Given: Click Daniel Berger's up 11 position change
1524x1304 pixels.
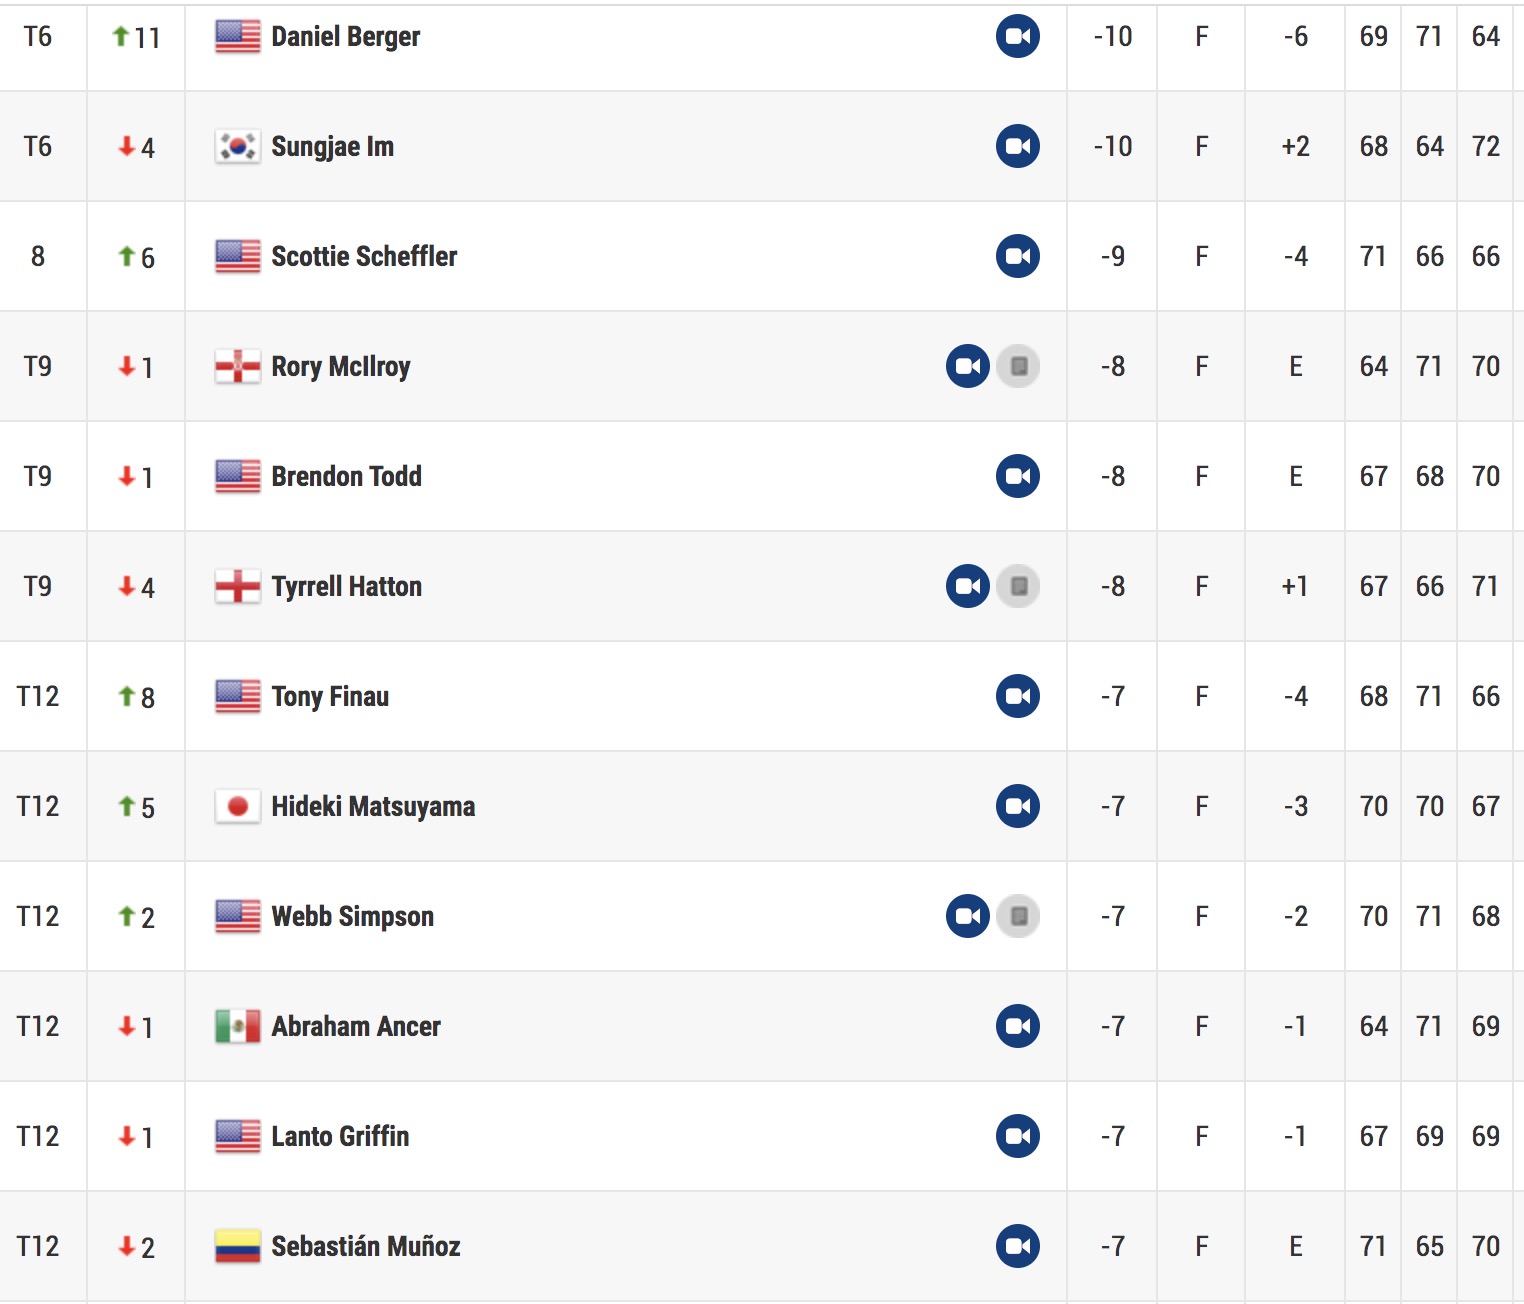Looking at the screenshot, I should 136,38.
